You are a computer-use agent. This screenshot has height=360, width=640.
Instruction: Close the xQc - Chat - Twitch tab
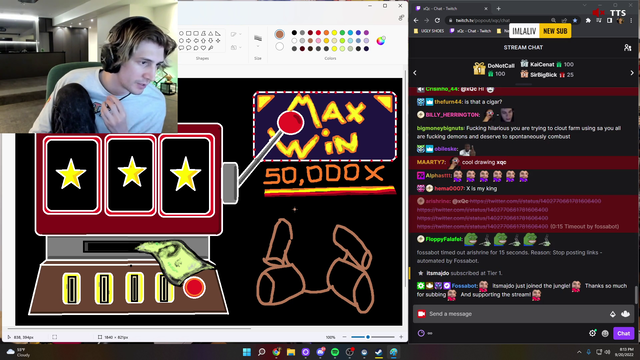(486, 9)
